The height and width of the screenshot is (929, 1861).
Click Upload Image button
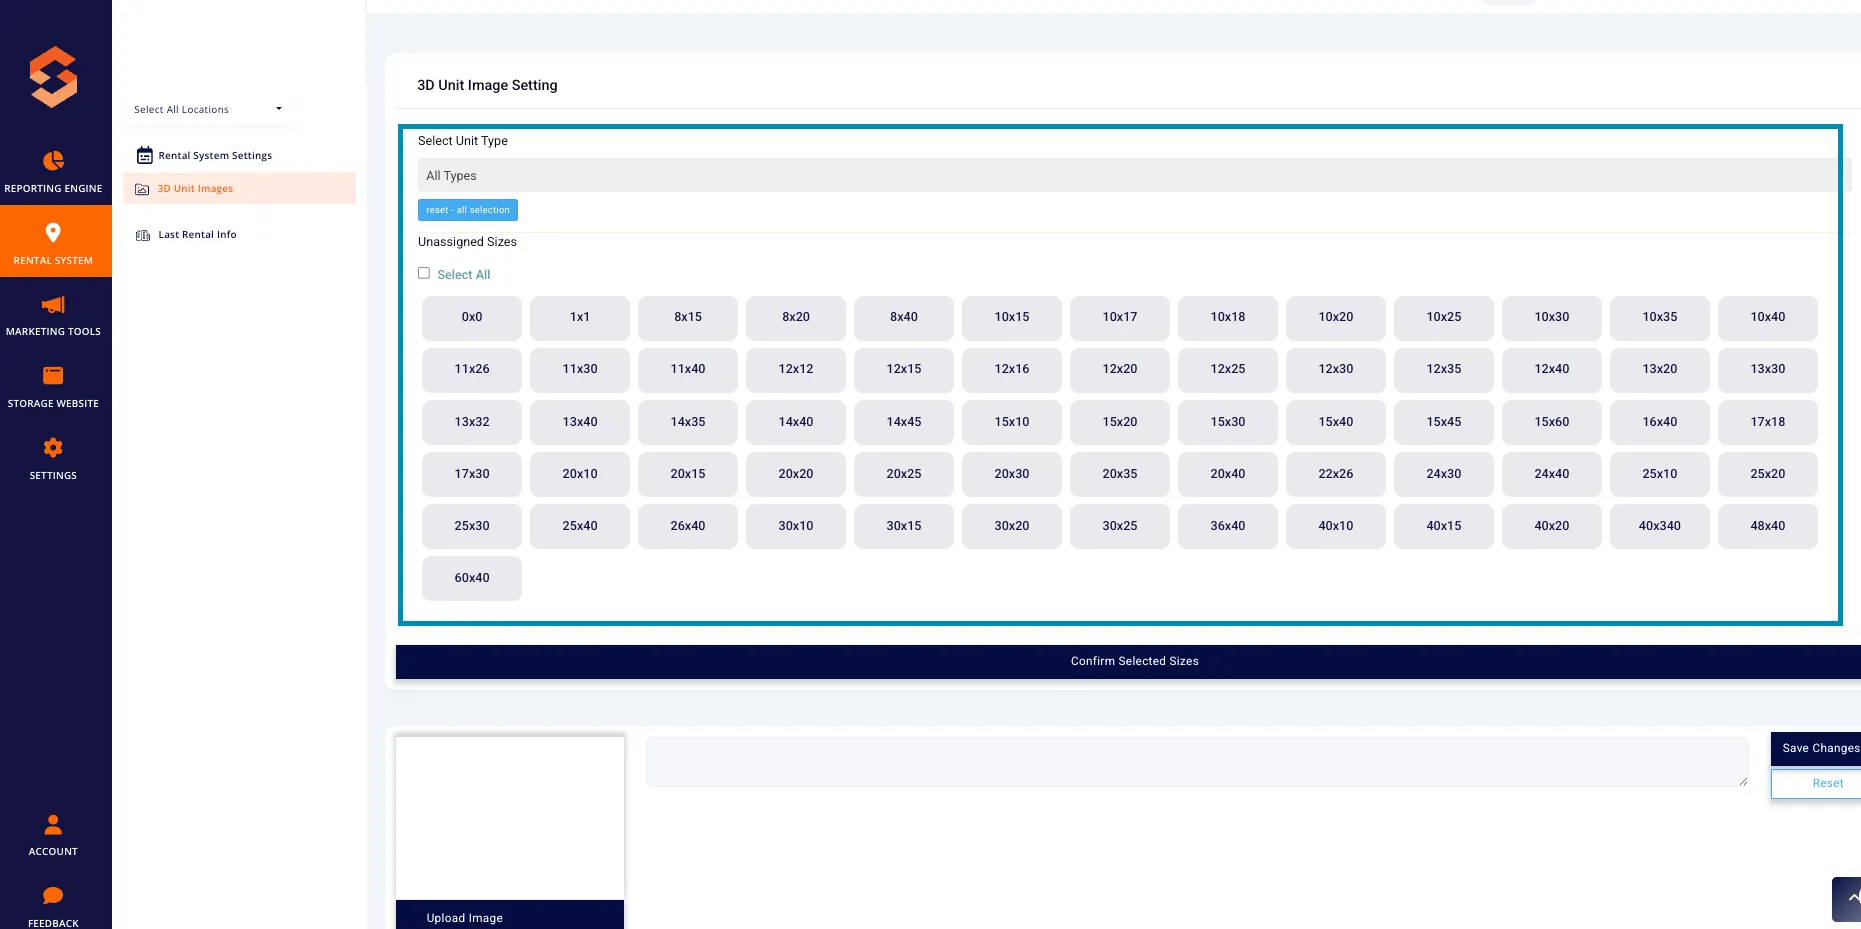[x=510, y=916]
